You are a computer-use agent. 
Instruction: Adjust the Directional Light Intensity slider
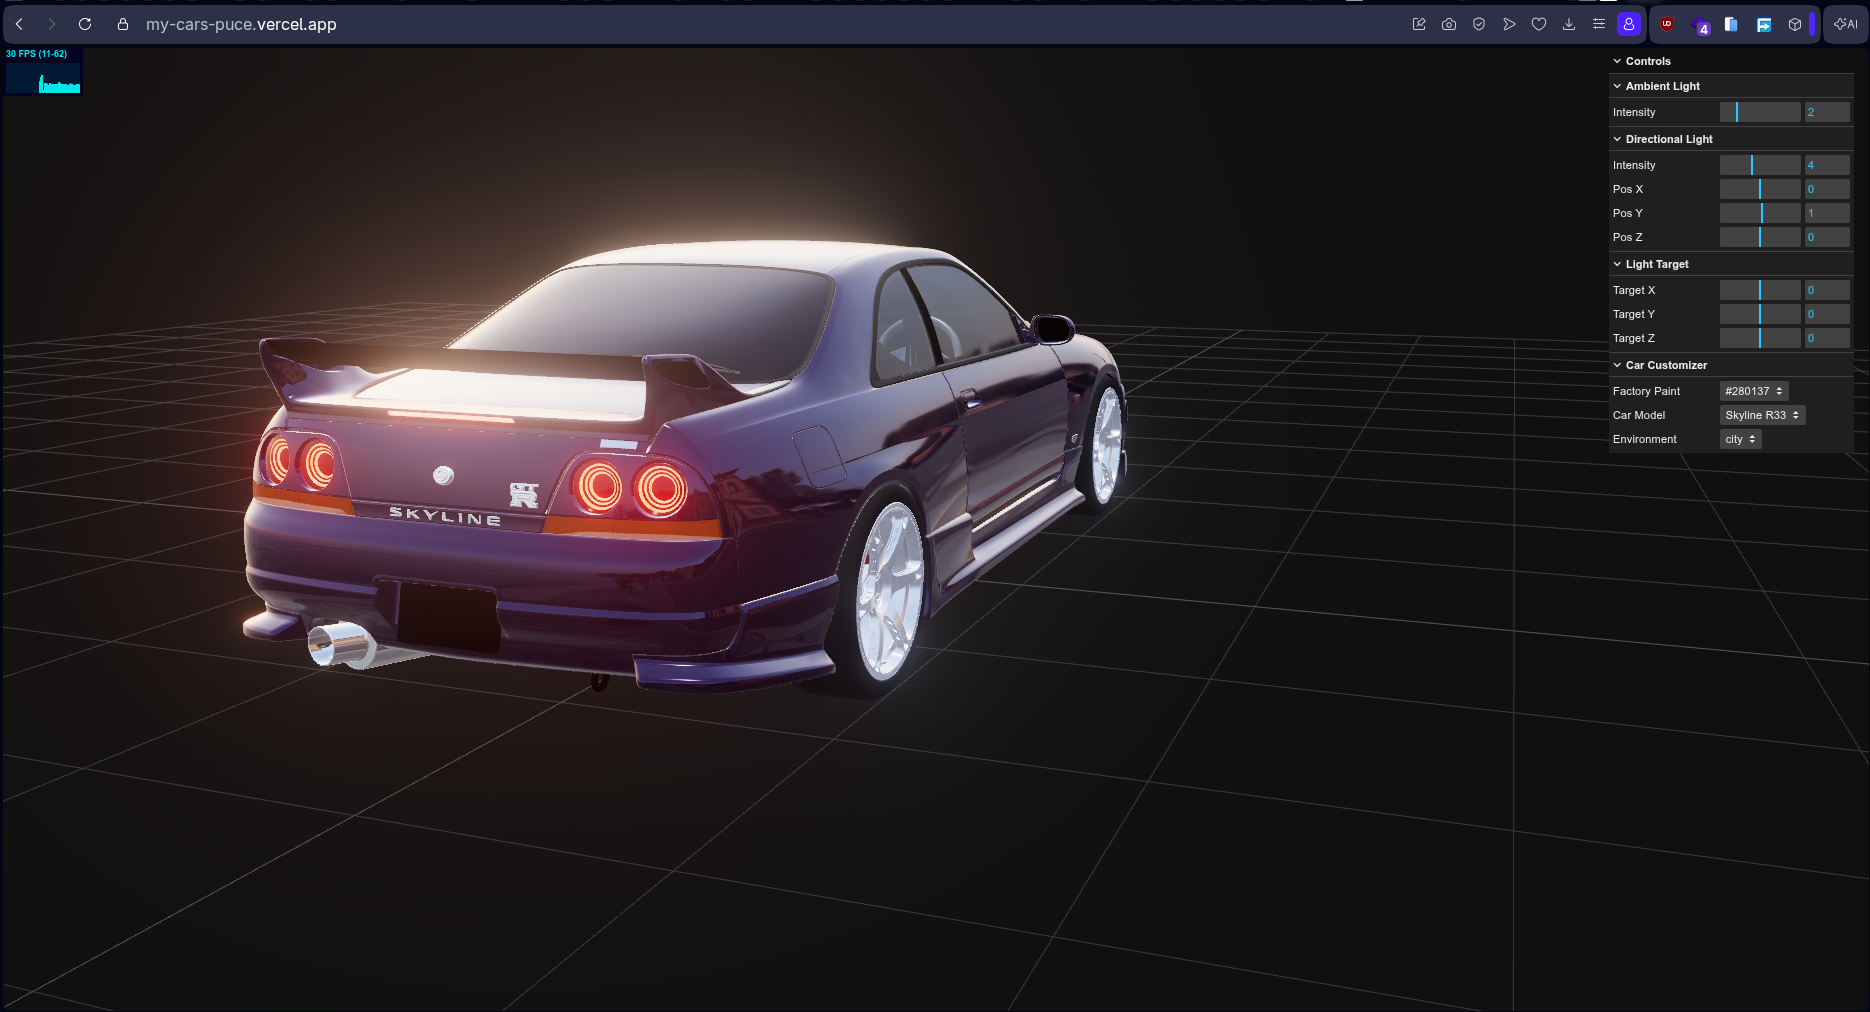(1760, 165)
